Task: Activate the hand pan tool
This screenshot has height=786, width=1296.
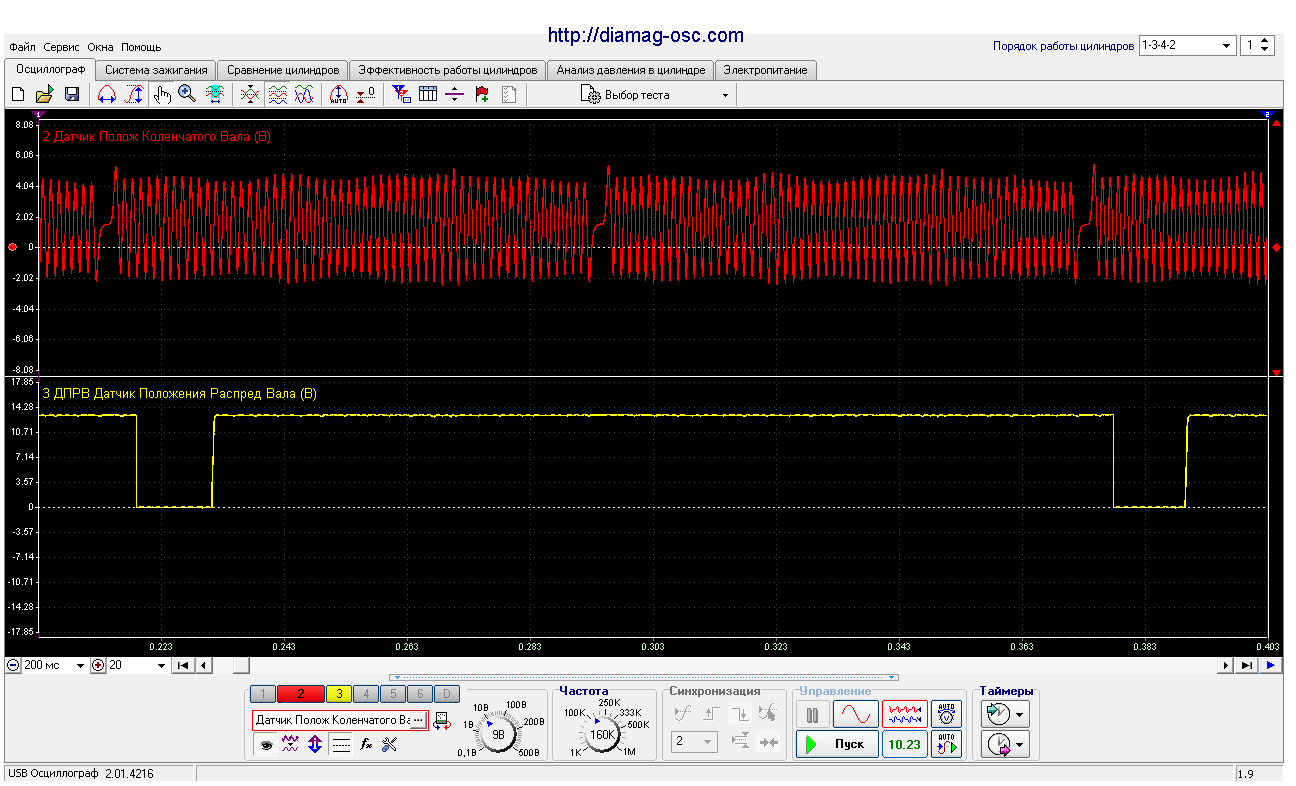Action: [x=162, y=95]
